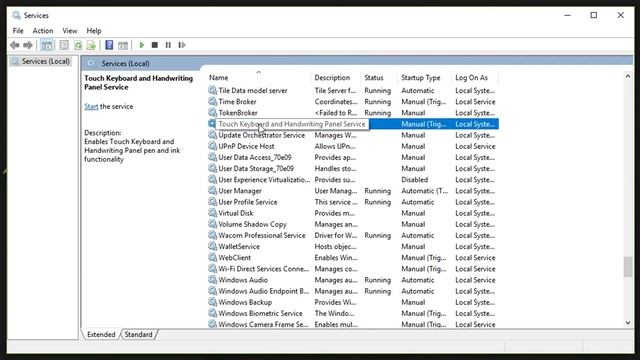Click the vertical scrollbar thumb

tap(628, 267)
